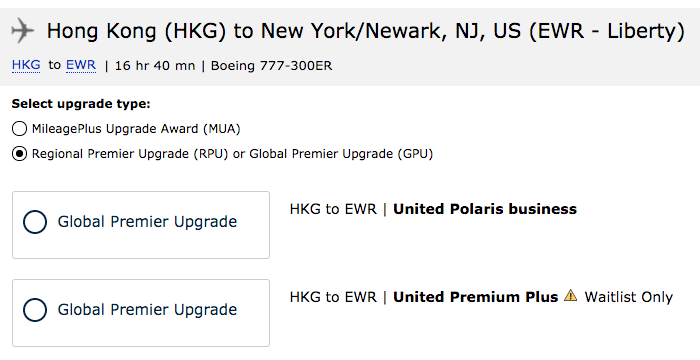Viewport: 700px width, 360px height.
Task: Click the Boeing 777-300ER aircraft text
Action: point(271,66)
